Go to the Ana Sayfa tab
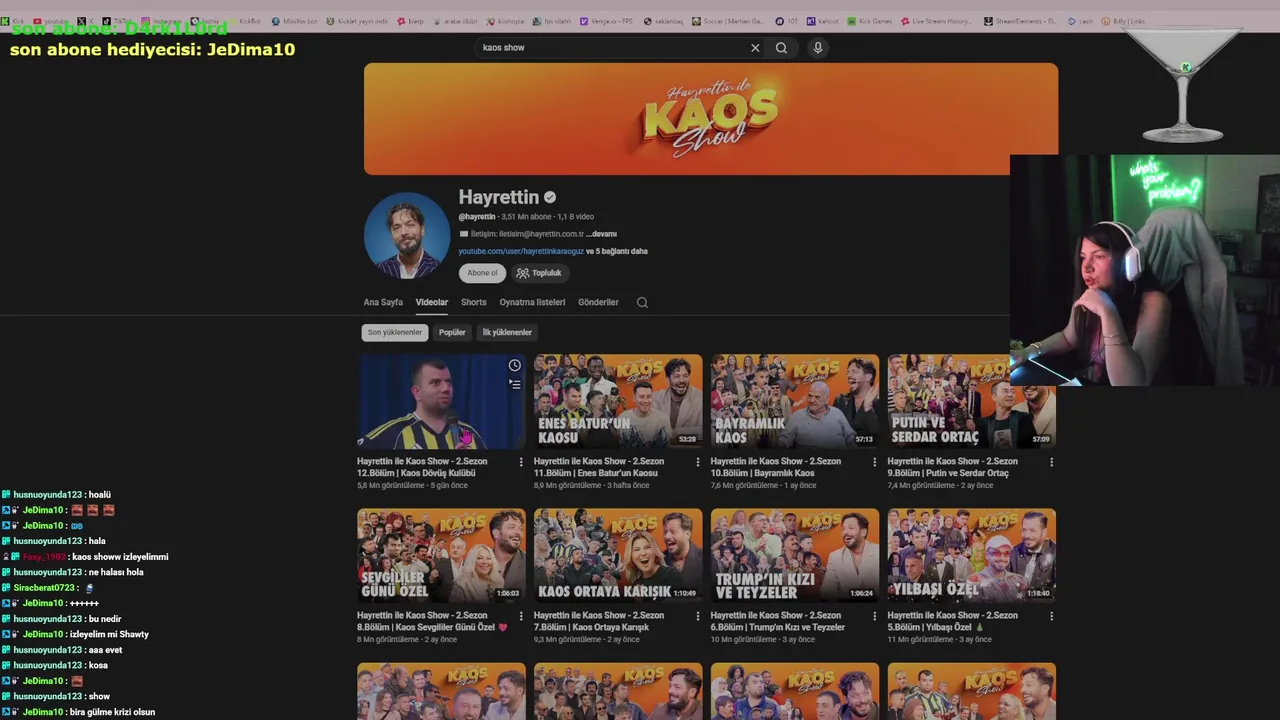1280x720 pixels. [383, 302]
